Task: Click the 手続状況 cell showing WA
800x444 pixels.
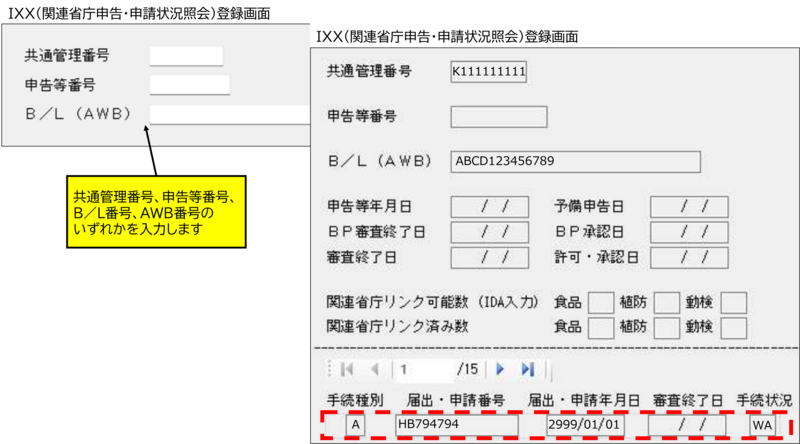Action: click(x=762, y=425)
